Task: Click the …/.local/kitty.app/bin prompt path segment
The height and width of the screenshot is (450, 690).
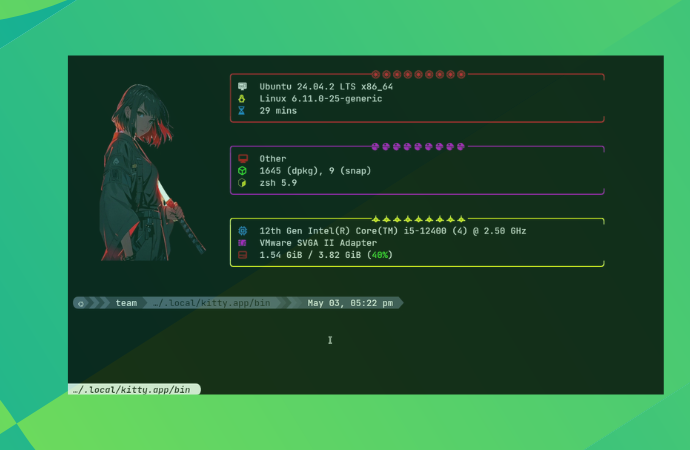Action: pos(212,303)
